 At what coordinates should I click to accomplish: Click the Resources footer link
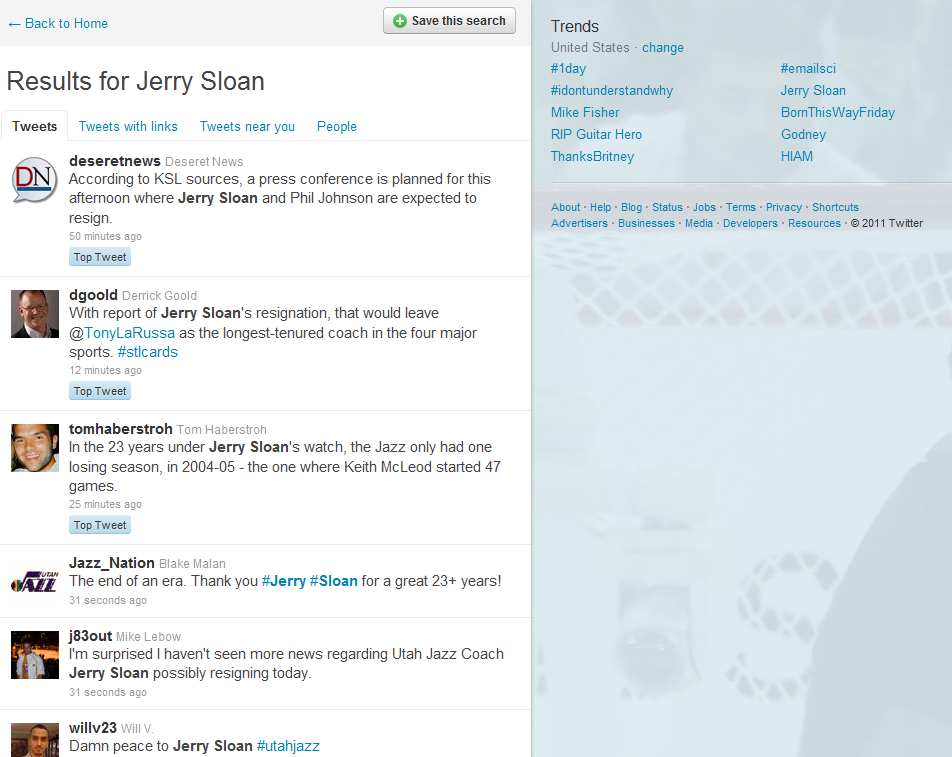(x=814, y=223)
